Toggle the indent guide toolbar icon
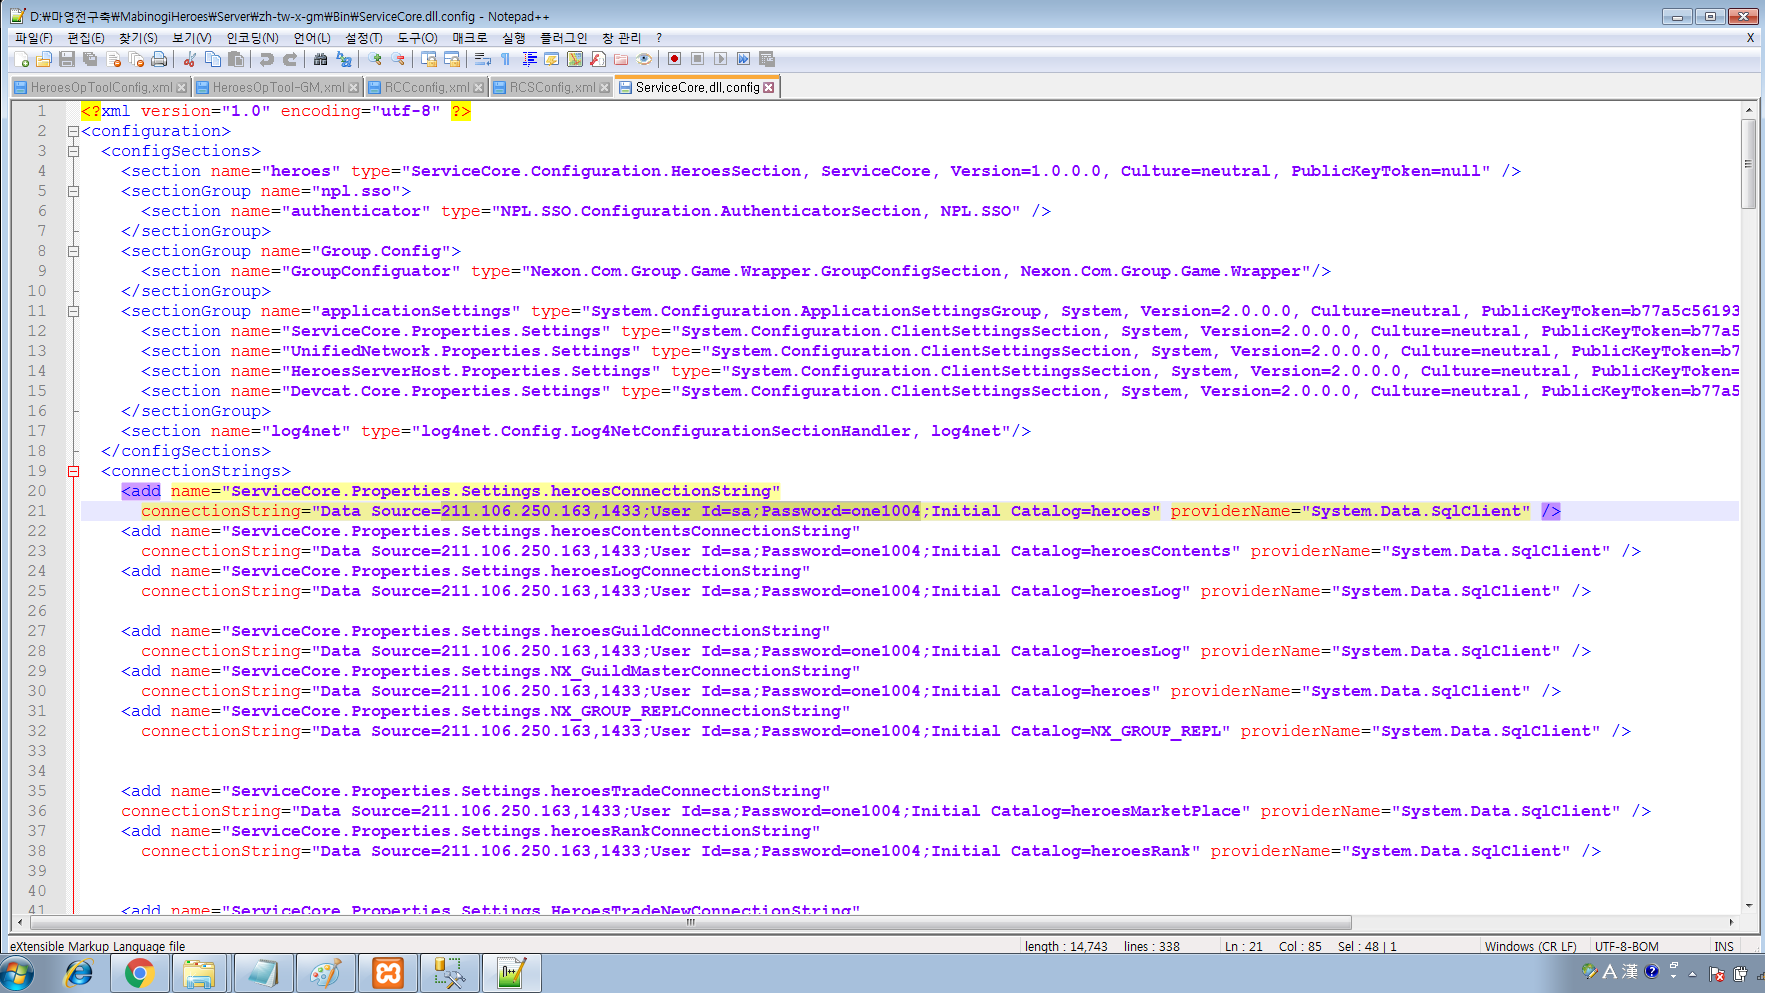Viewport: 1765px width, 993px height. coord(529,59)
